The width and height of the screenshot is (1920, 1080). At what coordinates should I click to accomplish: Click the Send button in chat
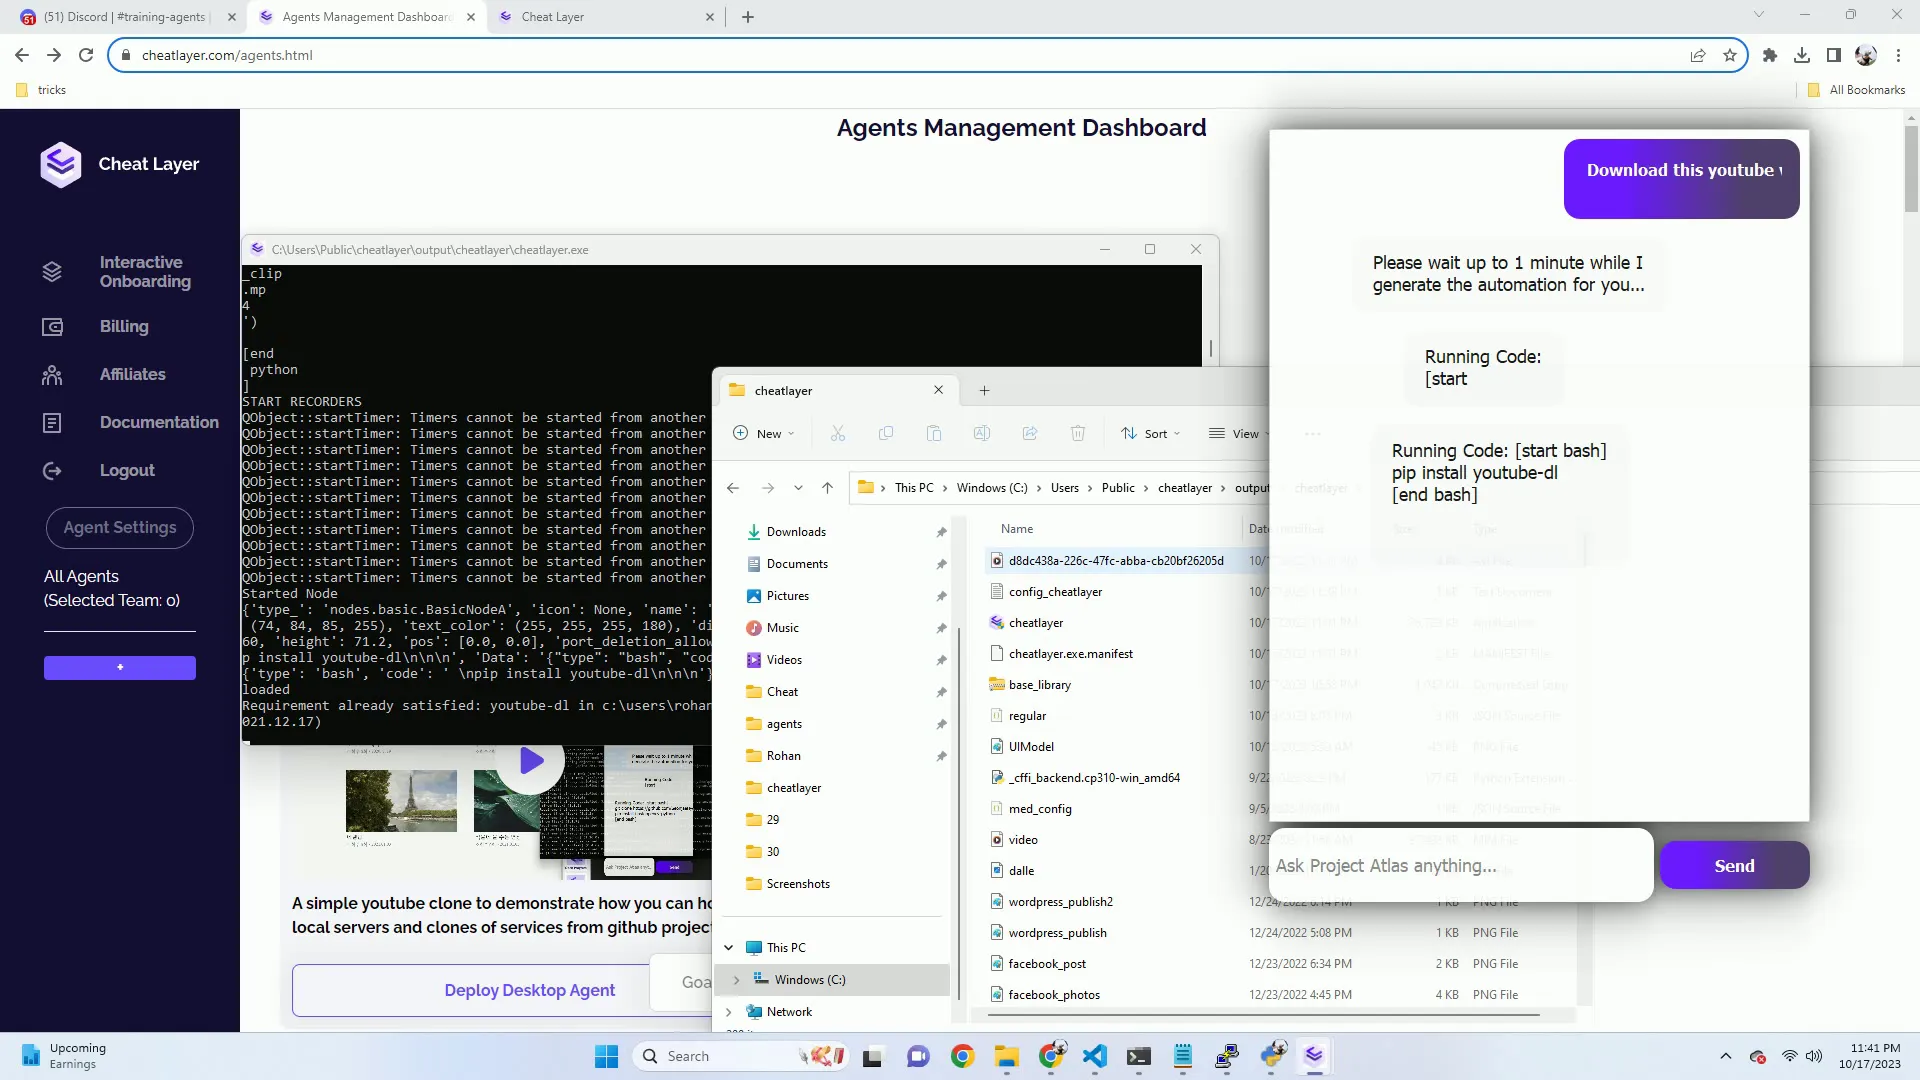click(1734, 865)
